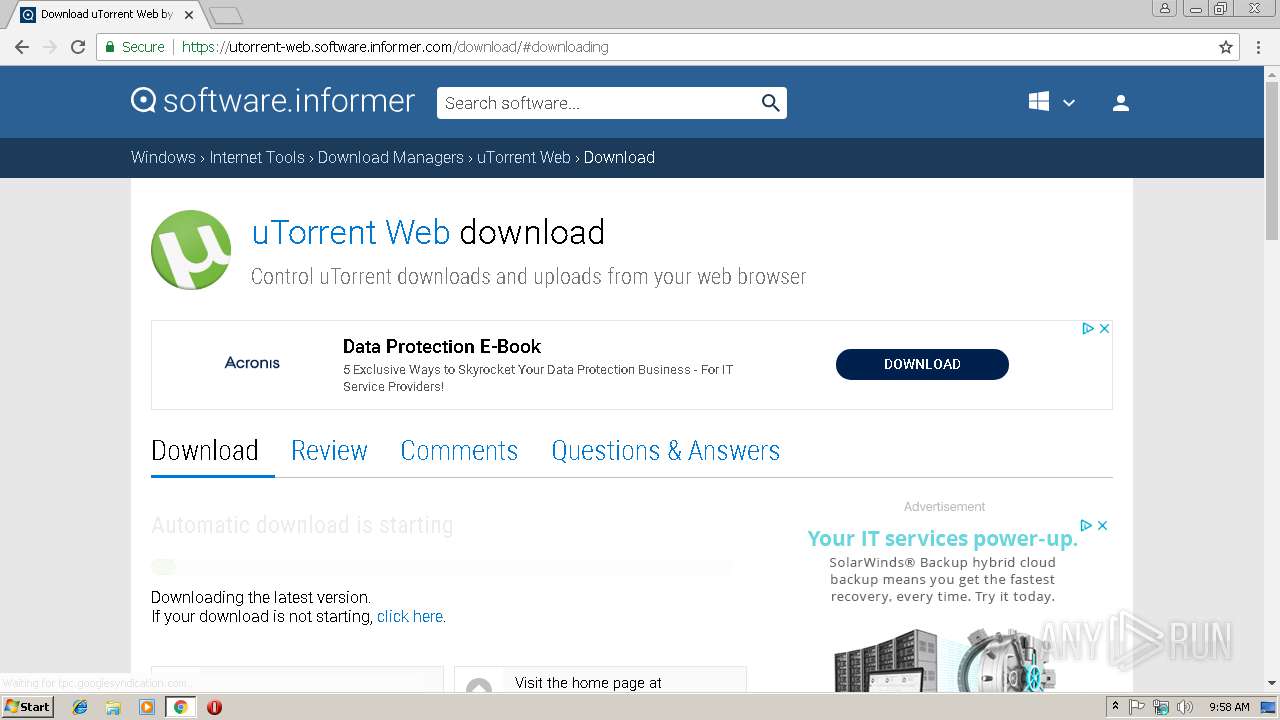1280x720 pixels.
Task: Switch to the Comments tab
Action: pos(459,451)
